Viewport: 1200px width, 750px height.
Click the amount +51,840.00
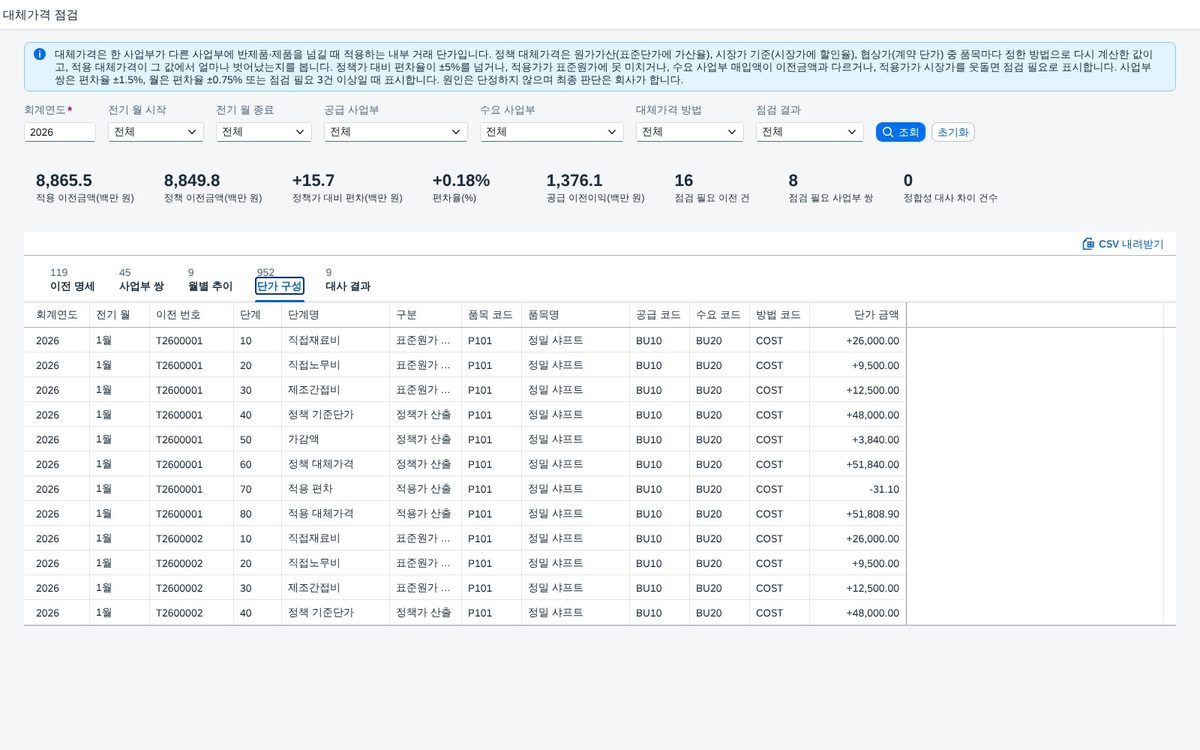[x=872, y=464]
